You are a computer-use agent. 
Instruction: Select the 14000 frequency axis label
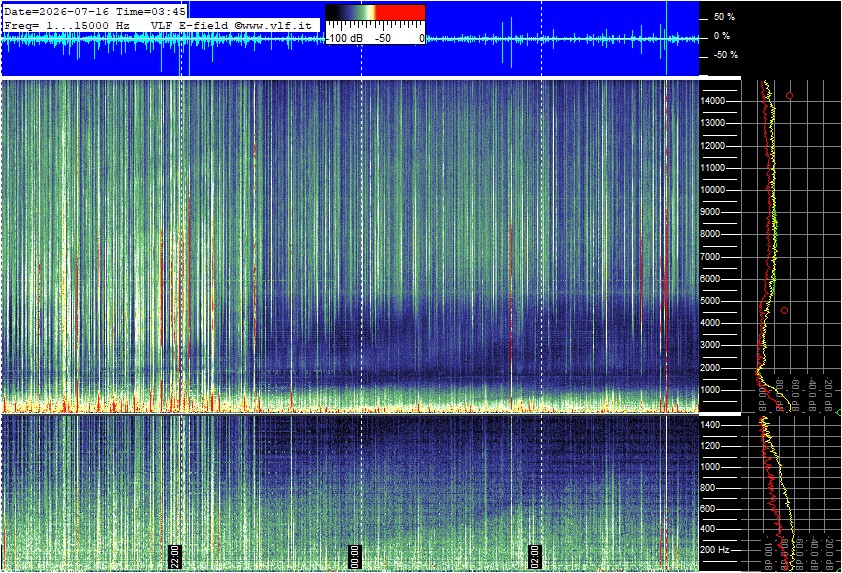[713, 101]
